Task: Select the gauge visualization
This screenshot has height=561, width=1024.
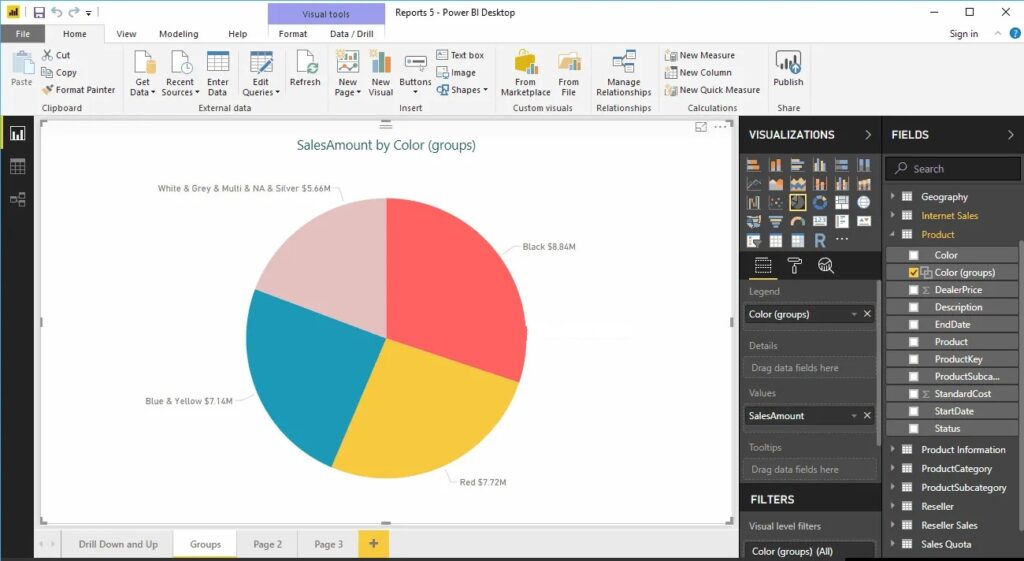Action: (x=797, y=221)
